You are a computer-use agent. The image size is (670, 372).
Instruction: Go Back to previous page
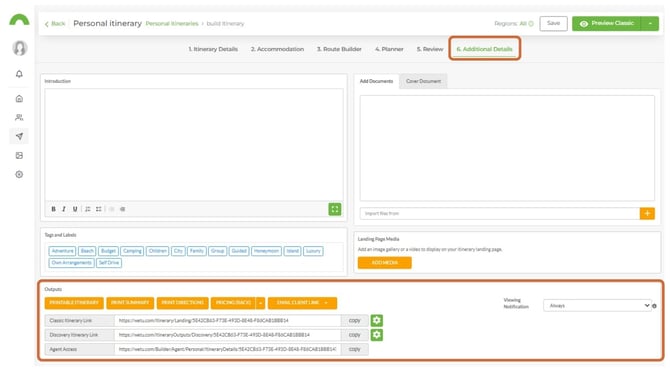click(x=55, y=24)
